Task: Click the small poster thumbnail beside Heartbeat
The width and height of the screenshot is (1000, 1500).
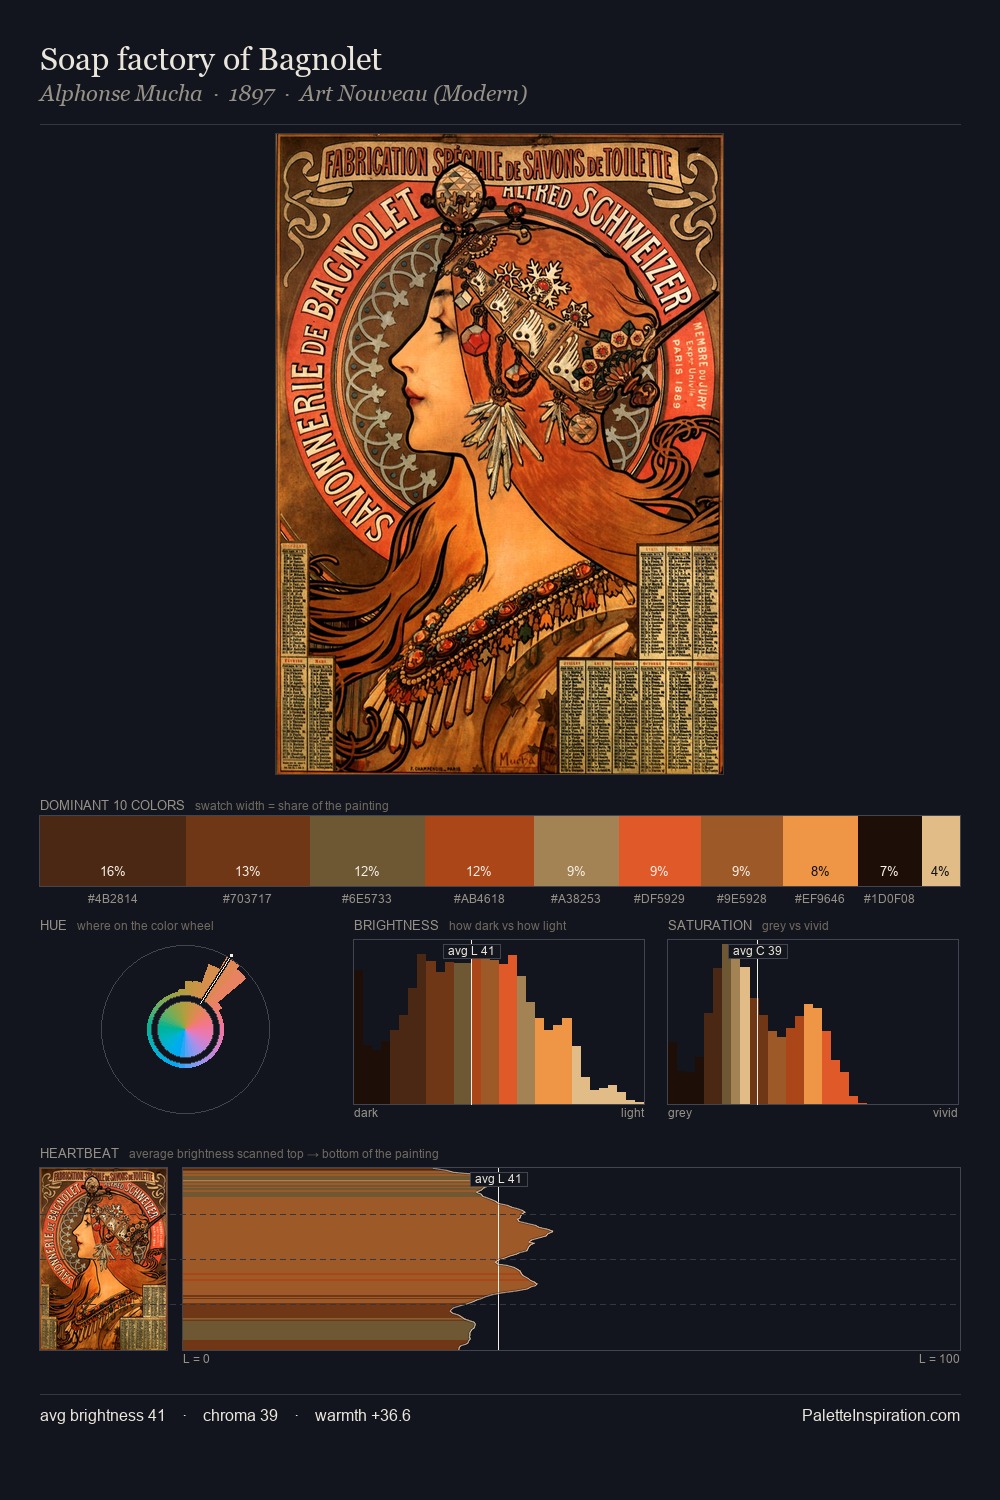Action: tap(104, 1259)
